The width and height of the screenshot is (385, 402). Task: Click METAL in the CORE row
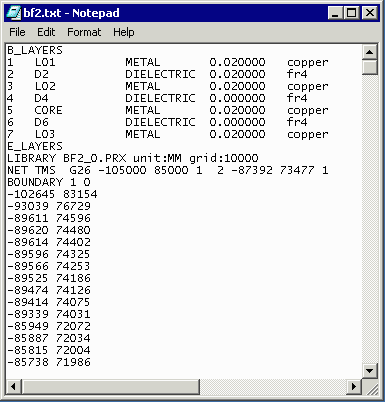tap(143, 110)
